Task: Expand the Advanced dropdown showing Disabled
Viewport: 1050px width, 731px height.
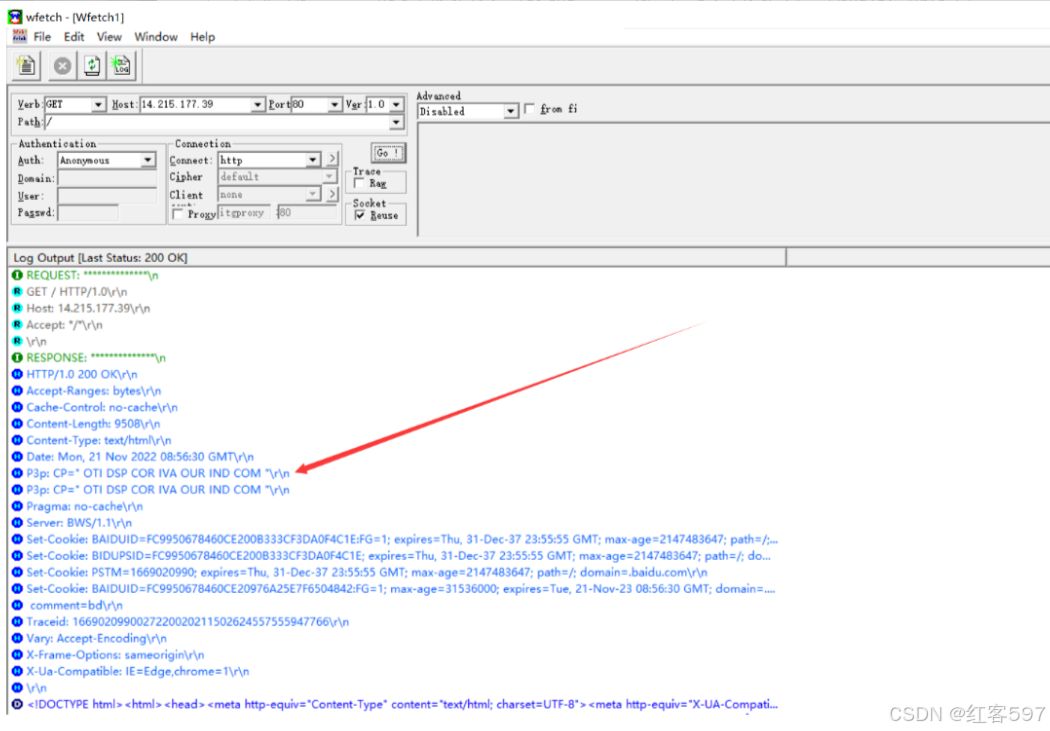Action: coord(511,111)
